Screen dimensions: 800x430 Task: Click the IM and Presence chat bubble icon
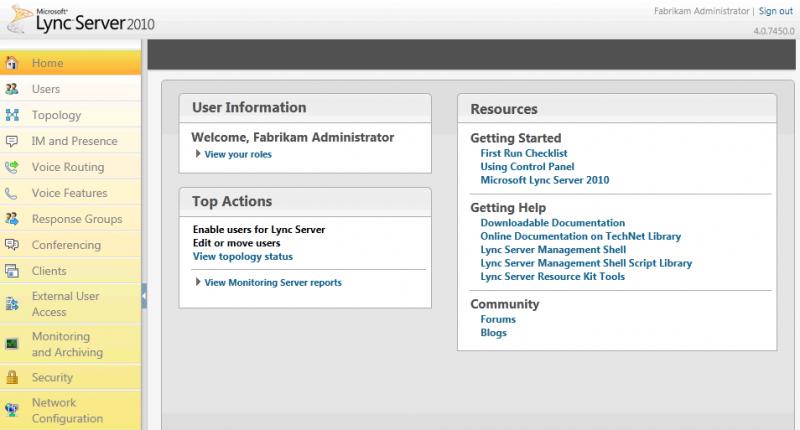click(x=12, y=141)
